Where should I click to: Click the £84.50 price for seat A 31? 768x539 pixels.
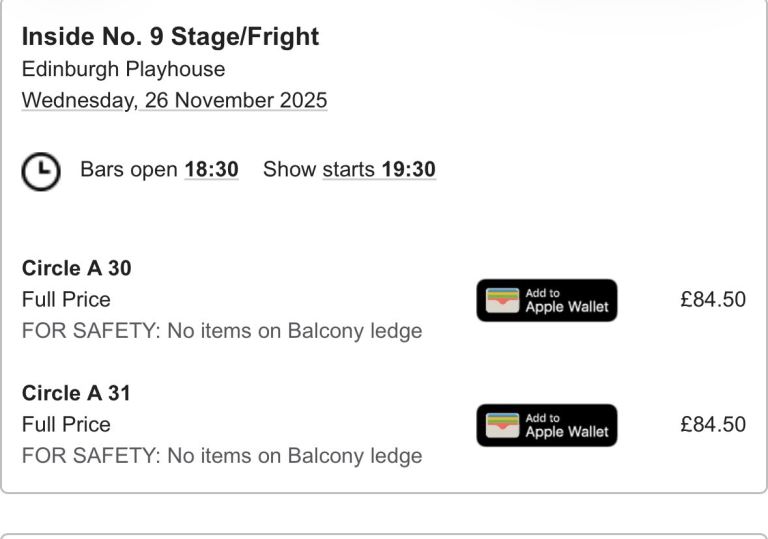pyautogui.click(x=712, y=425)
